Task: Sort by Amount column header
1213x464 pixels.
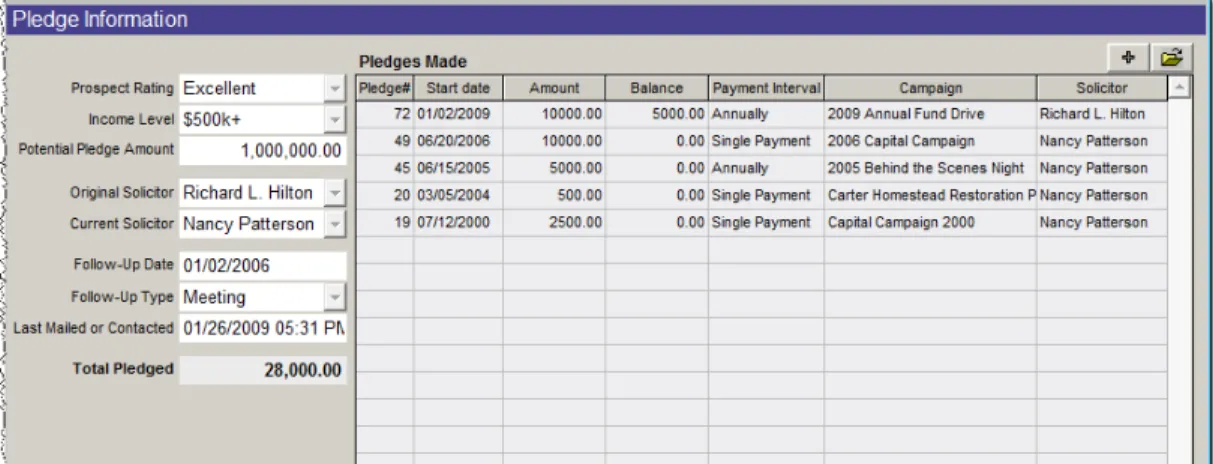Action: [x=554, y=88]
